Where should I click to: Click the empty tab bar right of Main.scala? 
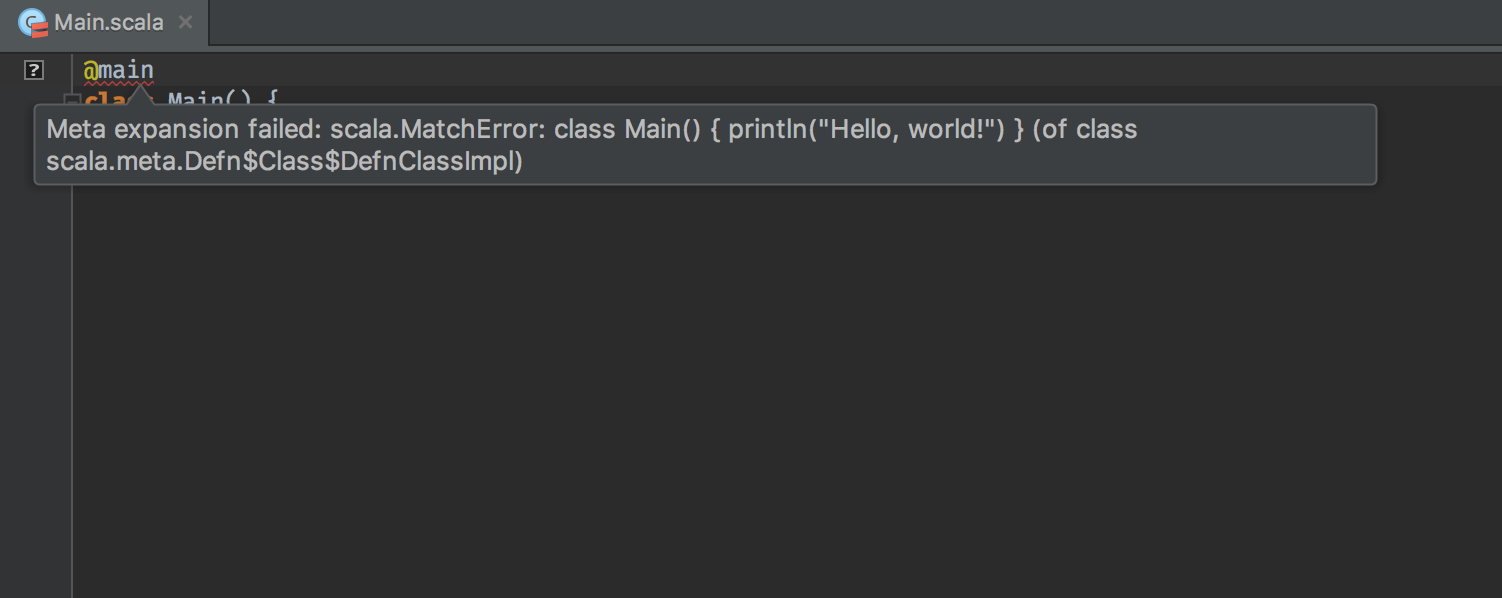pyautogui.click(x=855, y=23)
